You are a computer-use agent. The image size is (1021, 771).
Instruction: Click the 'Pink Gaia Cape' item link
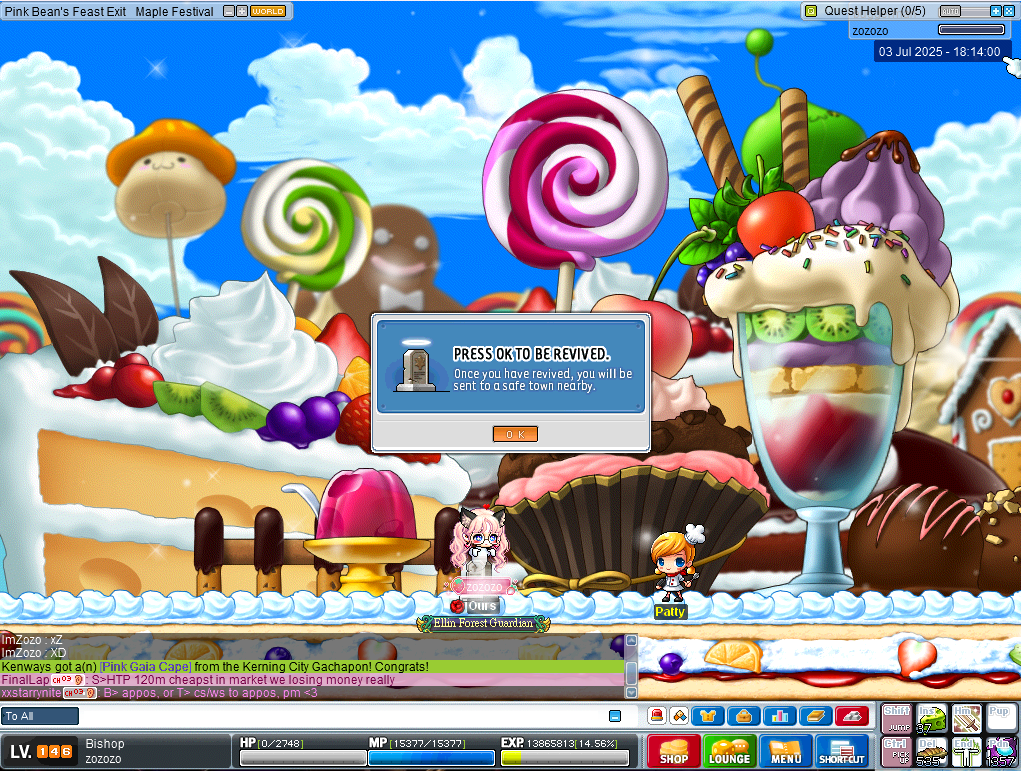(x=146, y=667)
